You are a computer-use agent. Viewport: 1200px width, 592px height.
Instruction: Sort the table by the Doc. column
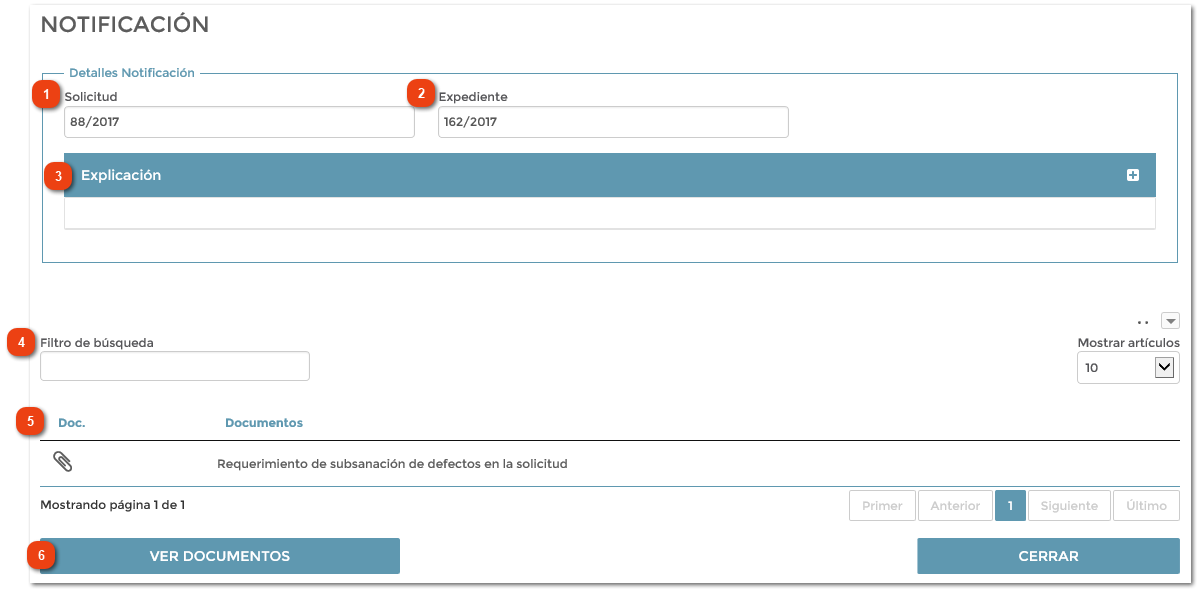click(71, 422)
